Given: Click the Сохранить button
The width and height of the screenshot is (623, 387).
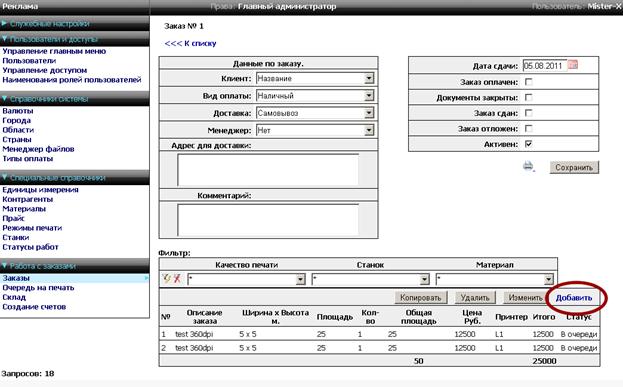Looking at the screenshot, I should click(574, 167).
